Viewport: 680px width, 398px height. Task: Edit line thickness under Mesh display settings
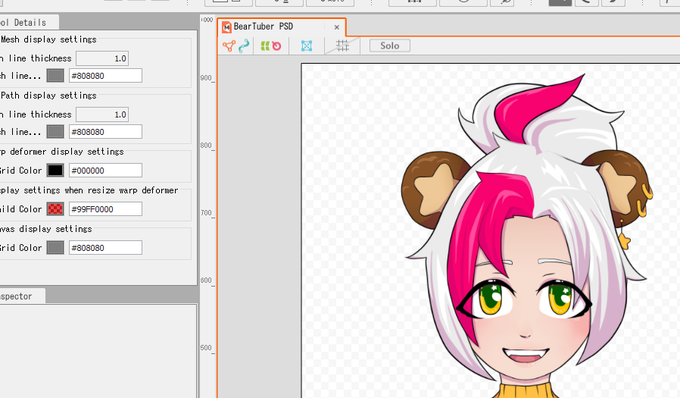click(102, 58)
